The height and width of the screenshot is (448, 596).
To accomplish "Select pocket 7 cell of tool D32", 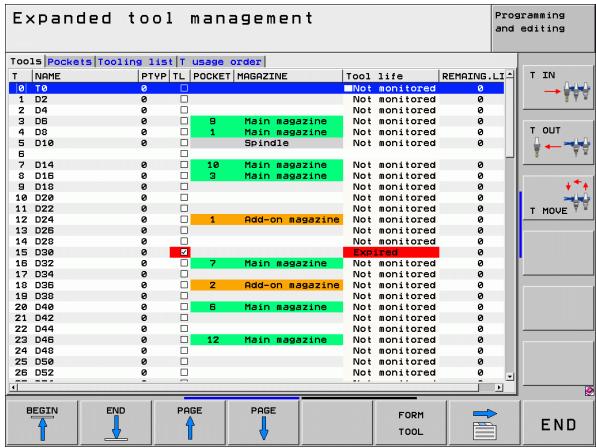I will (x=212, y=263).
